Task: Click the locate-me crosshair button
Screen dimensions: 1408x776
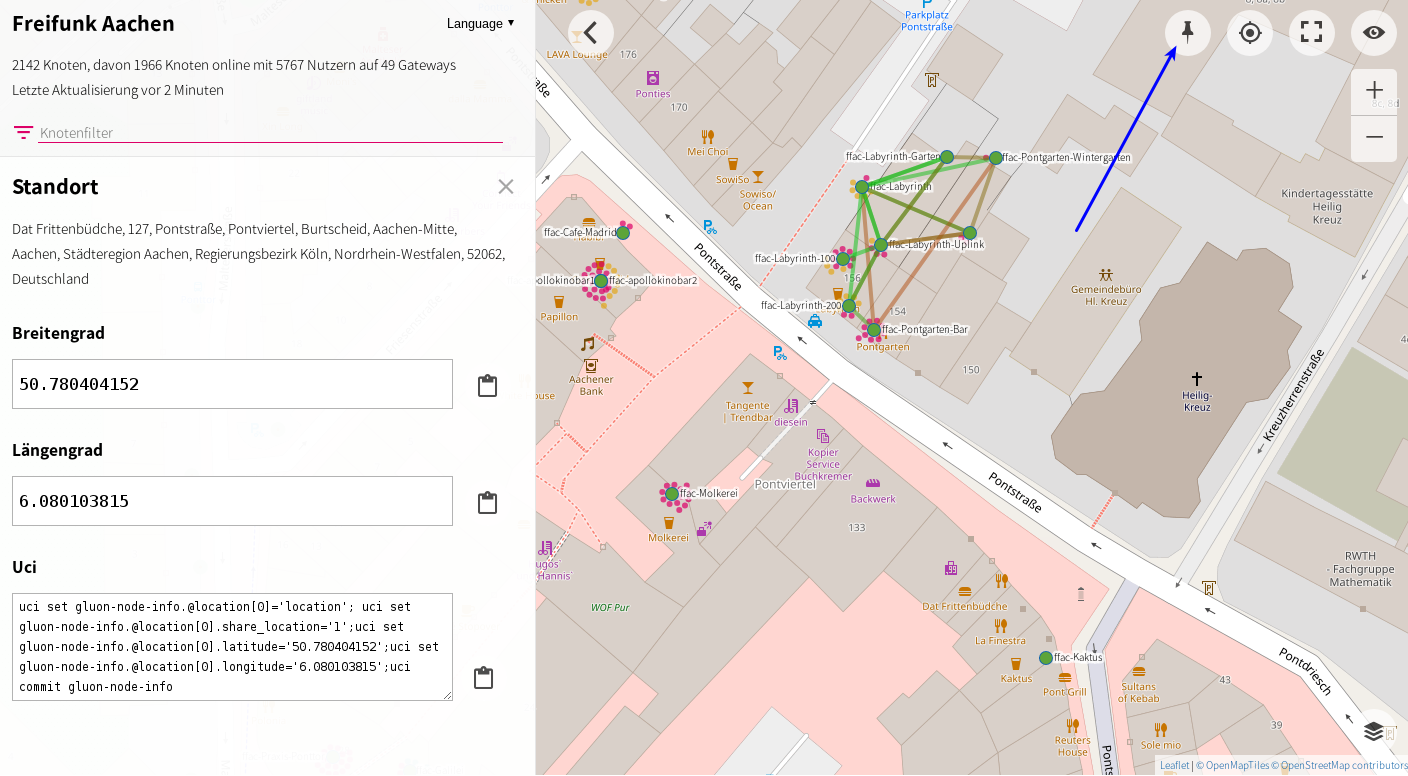Action: 1249,33
